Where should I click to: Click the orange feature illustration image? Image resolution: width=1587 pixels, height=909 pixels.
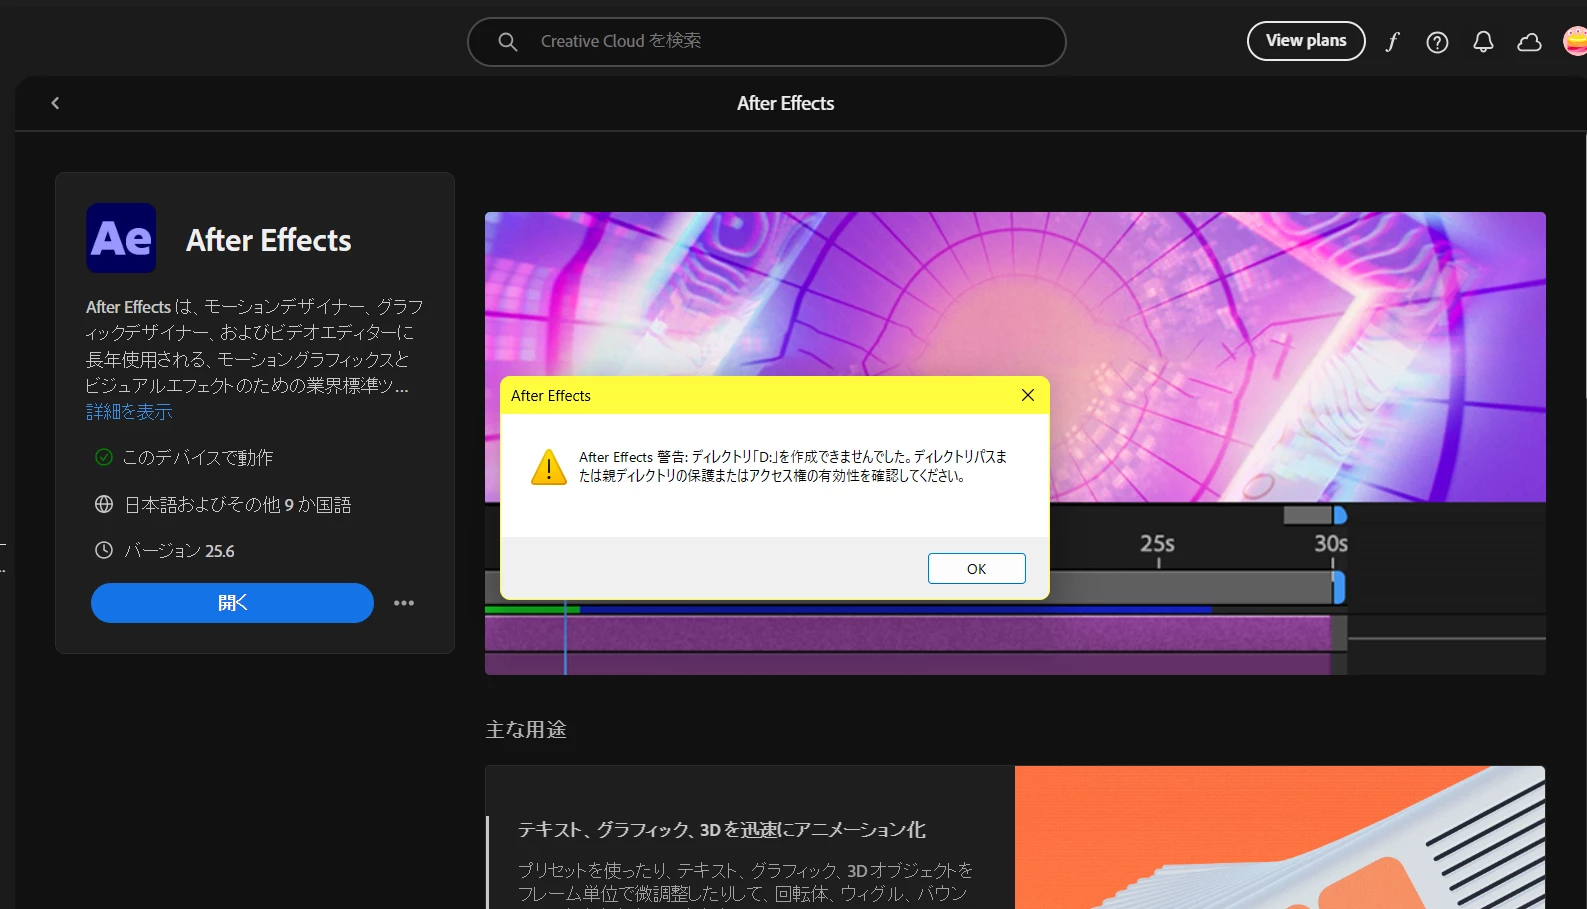(x=1280, y=838)
